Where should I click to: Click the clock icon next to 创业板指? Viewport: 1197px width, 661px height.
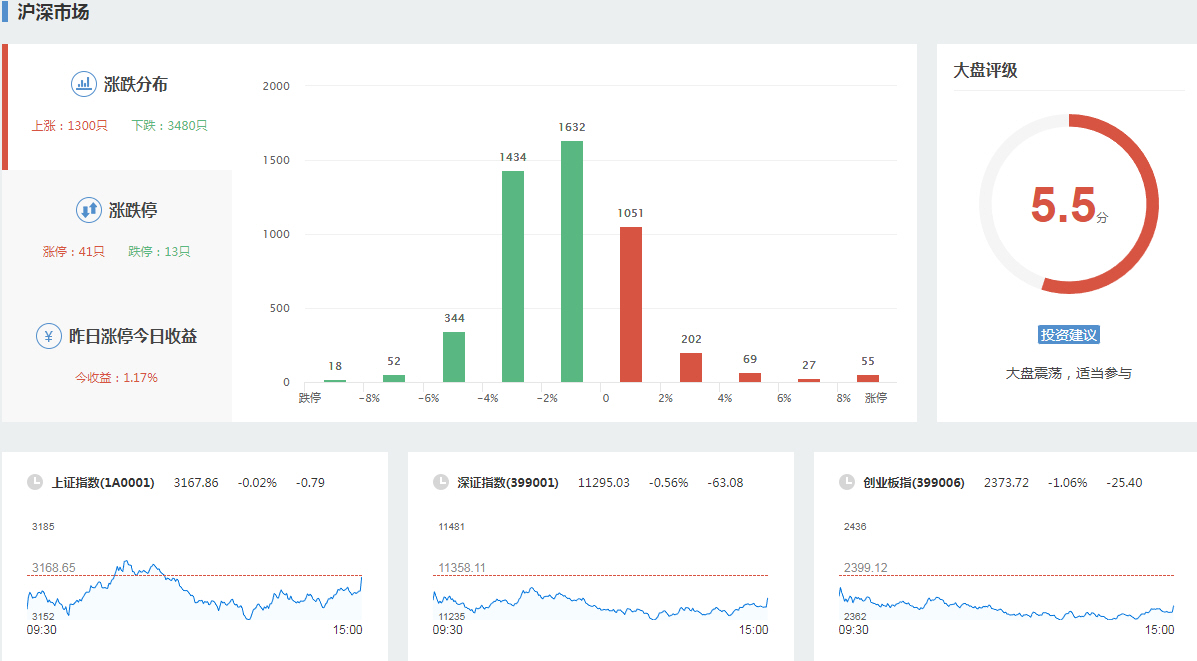coord(847,482)
